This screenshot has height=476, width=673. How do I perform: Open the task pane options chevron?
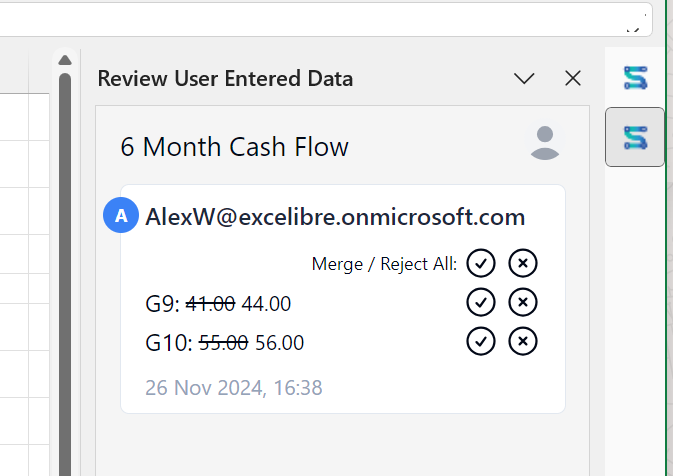click(524, 78)
